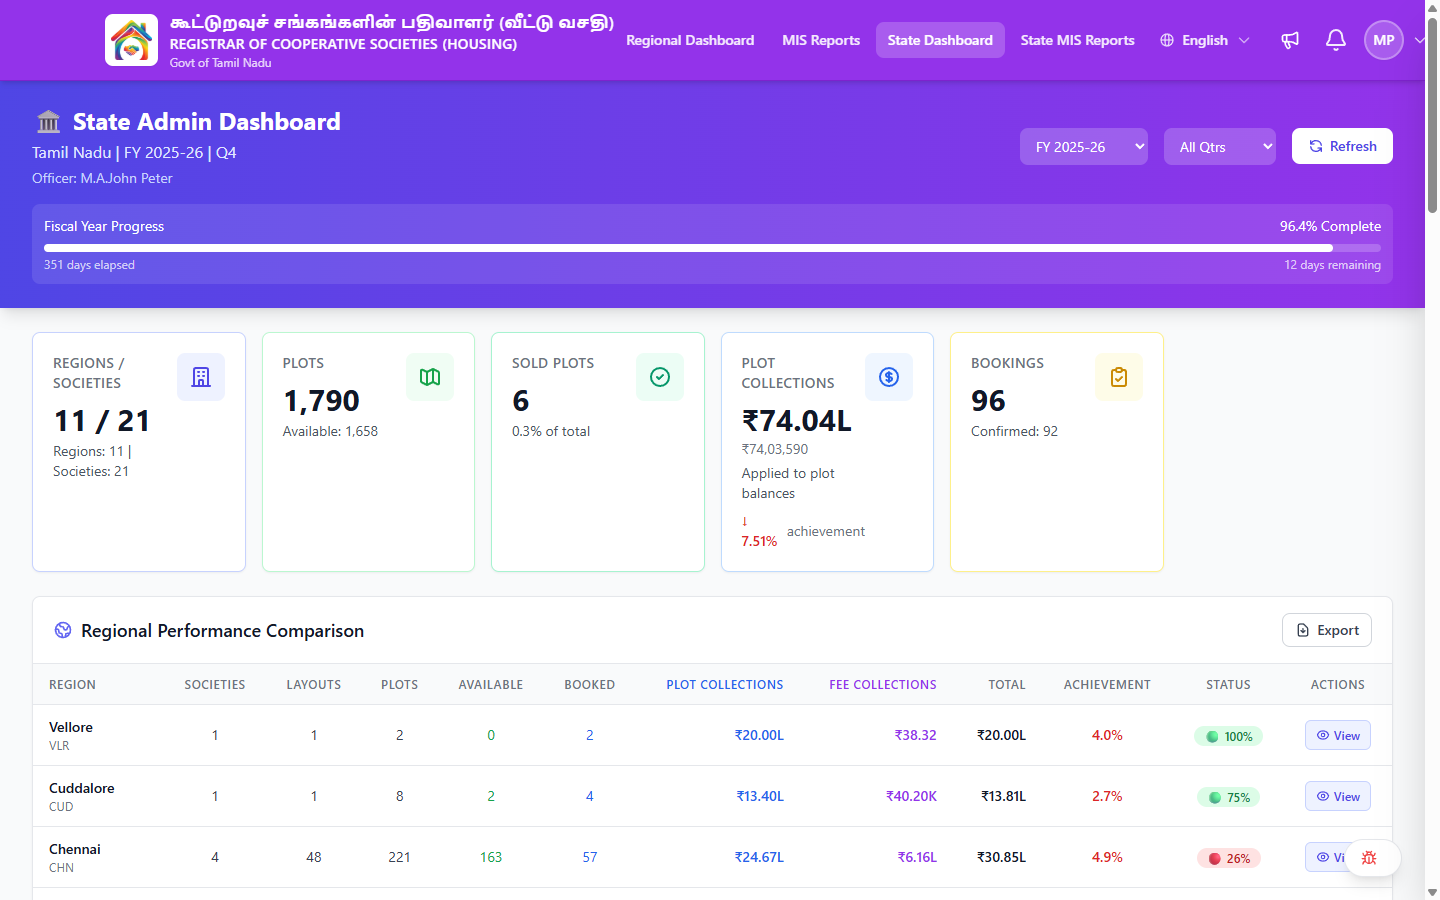The height and width of the screenshot is (900, 1440).
Task: Open State MIS Reports
Action: point(1077,40)
